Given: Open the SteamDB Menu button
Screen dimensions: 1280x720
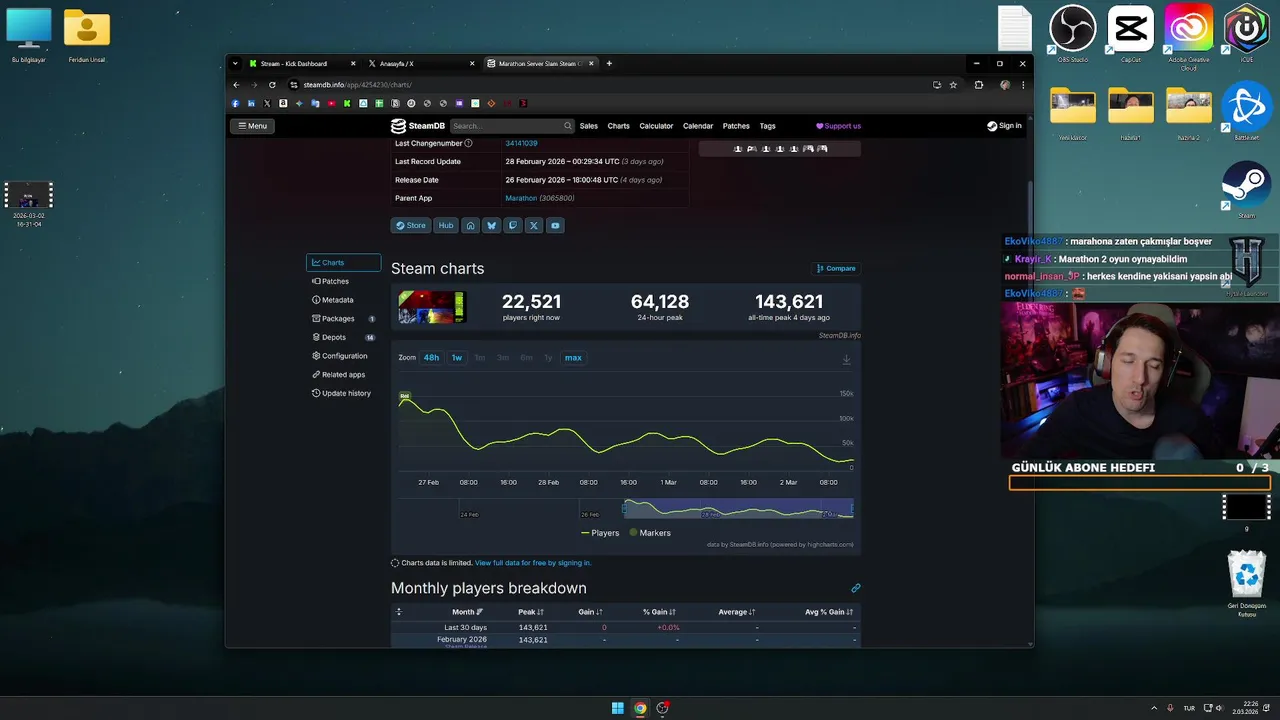Looking at the screenshot, I should coord(252,126).
